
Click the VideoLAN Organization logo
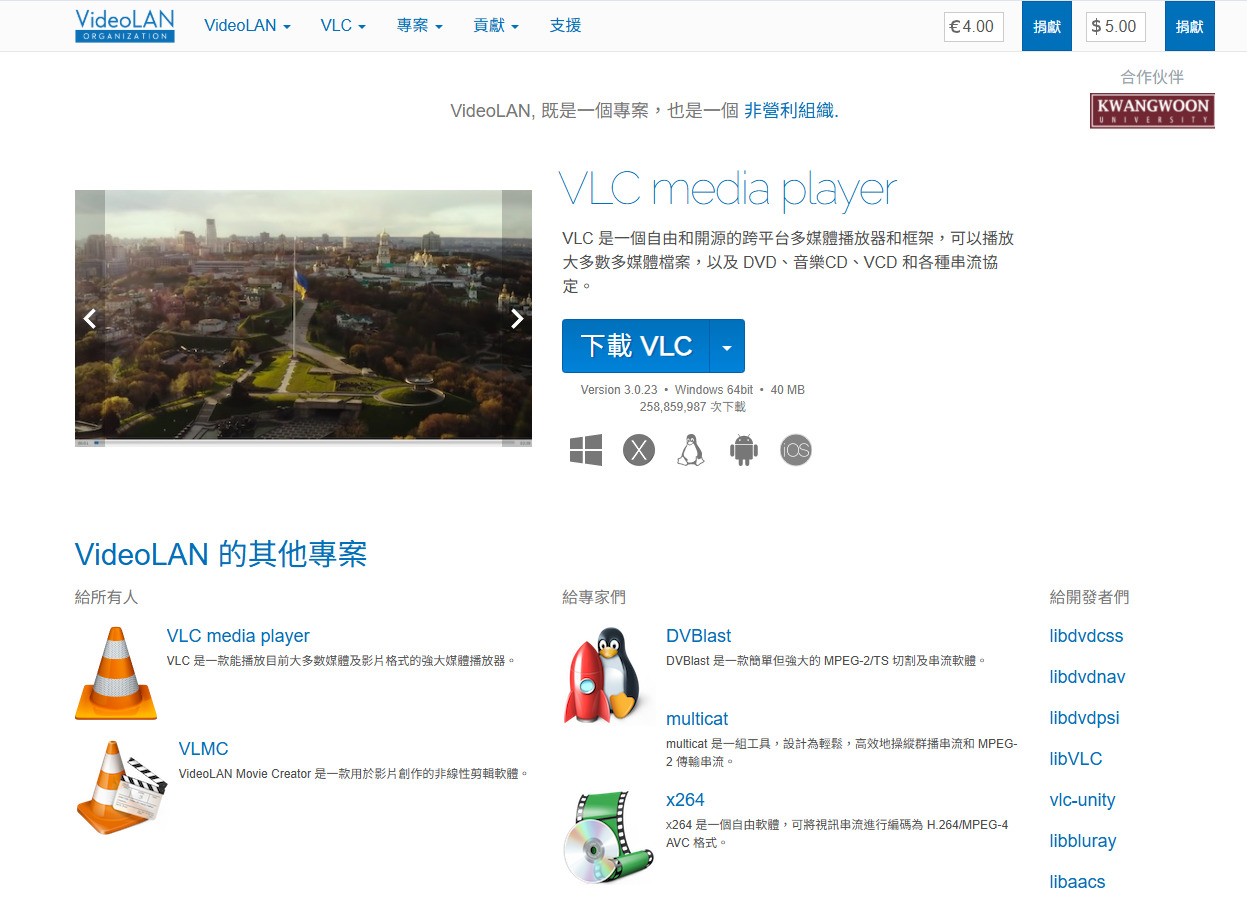pos(125,26)
